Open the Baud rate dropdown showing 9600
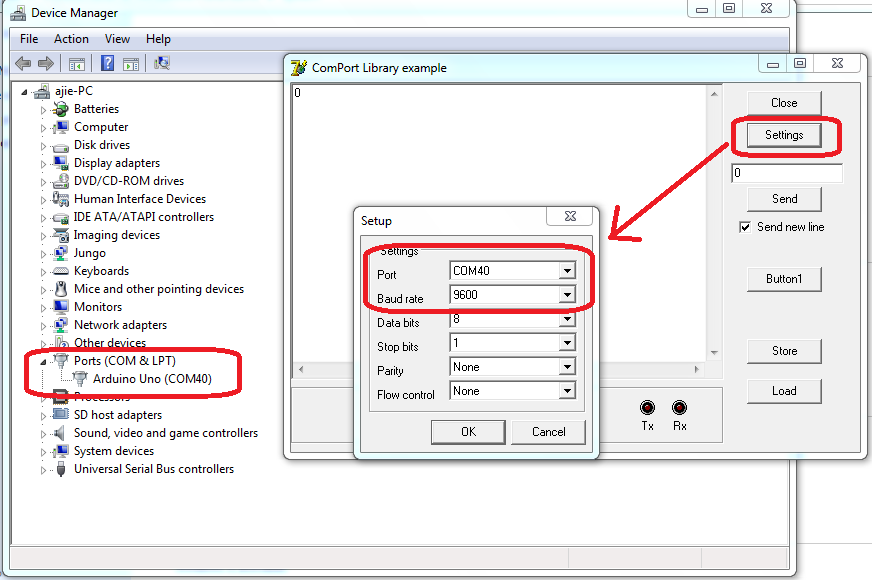This screenshot has height=580, width=872. 567,295
